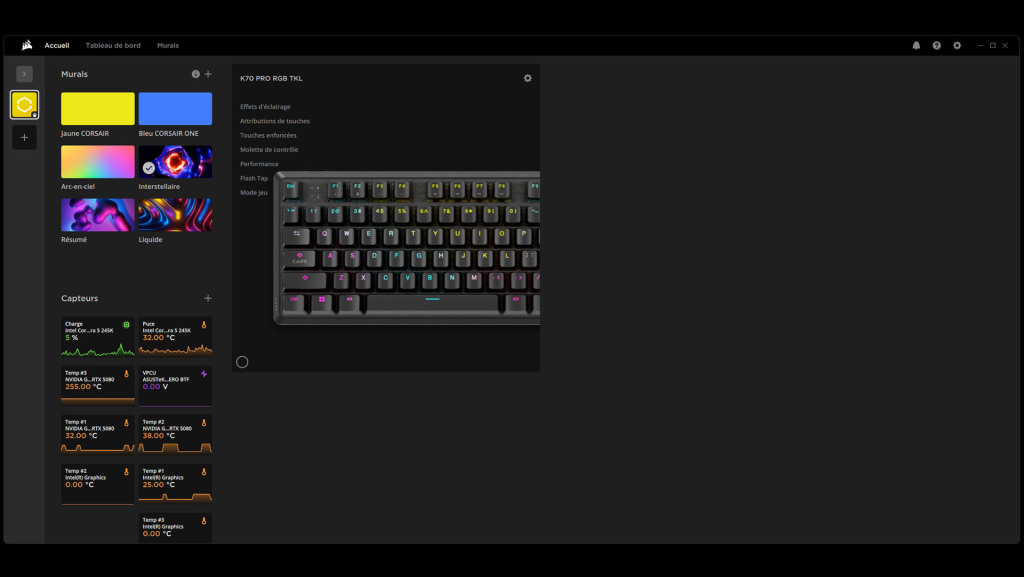Maximize the iCUE window
The image size is (1024, 577).
pyautogui.click(x=993, y=46)
